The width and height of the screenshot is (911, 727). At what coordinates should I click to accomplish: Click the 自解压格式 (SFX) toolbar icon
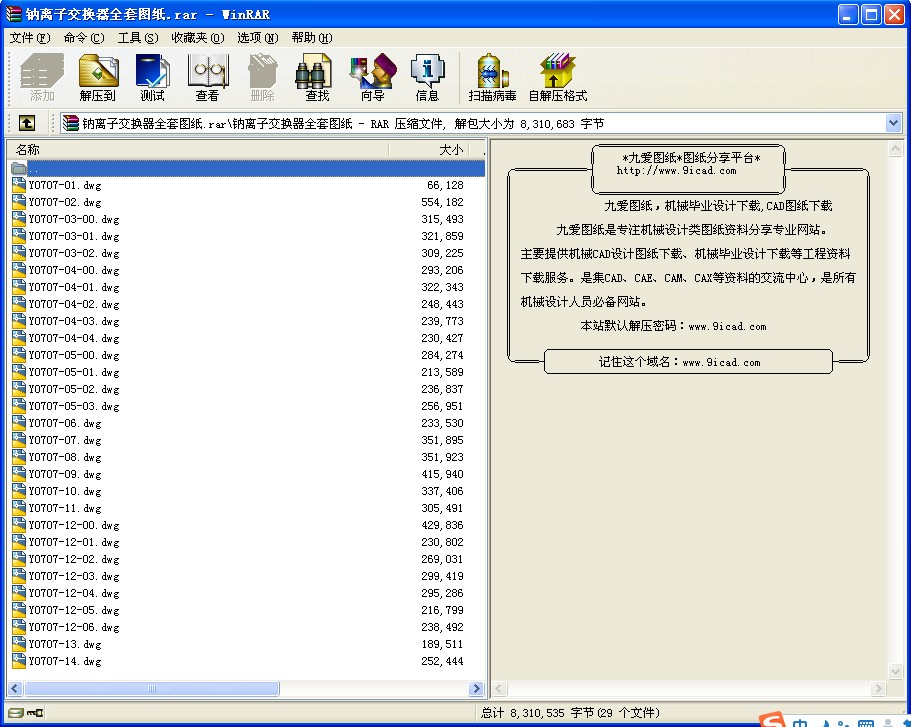(x=557, y=77)
